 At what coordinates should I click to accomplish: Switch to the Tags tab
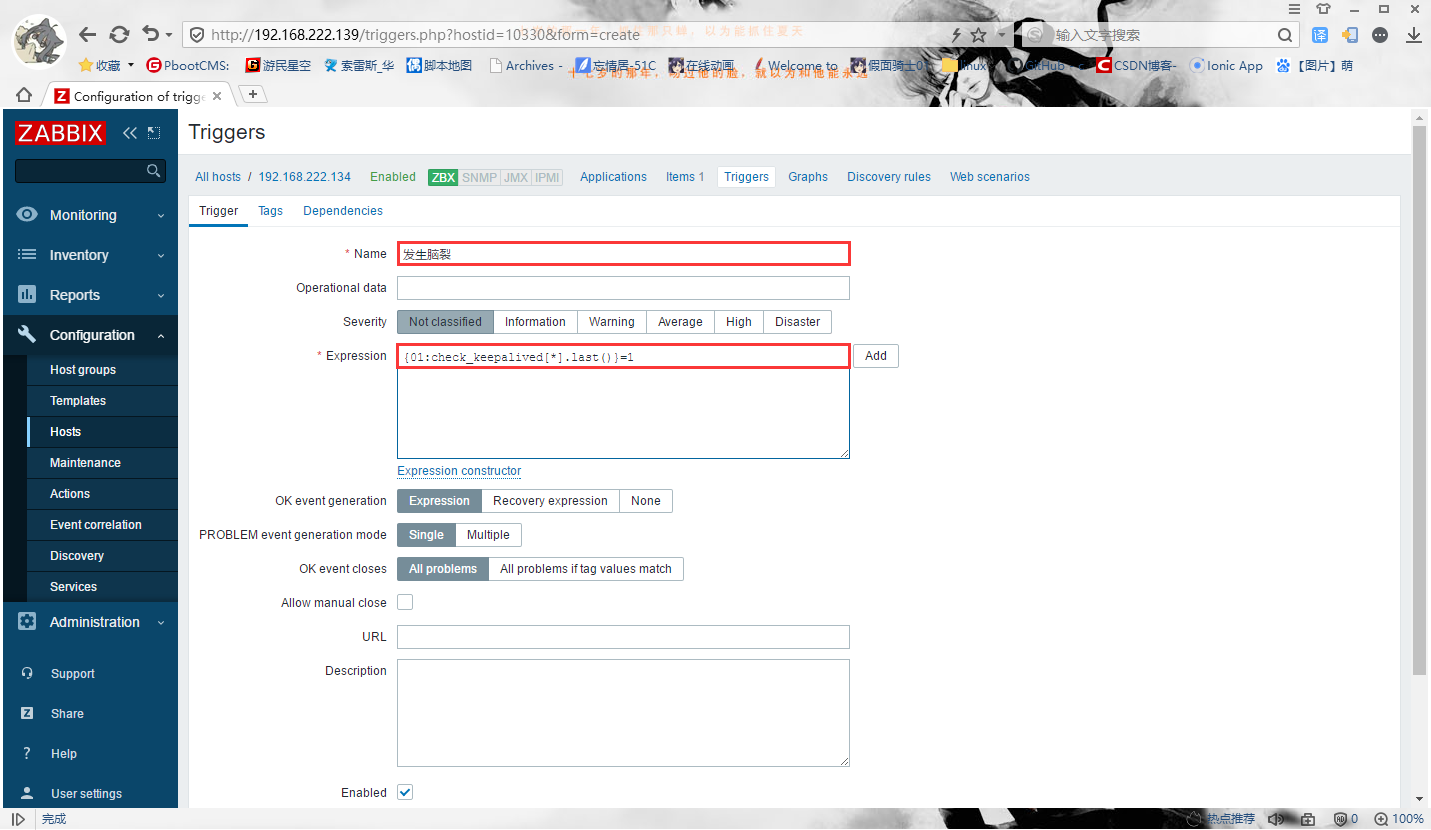point(270,211)
